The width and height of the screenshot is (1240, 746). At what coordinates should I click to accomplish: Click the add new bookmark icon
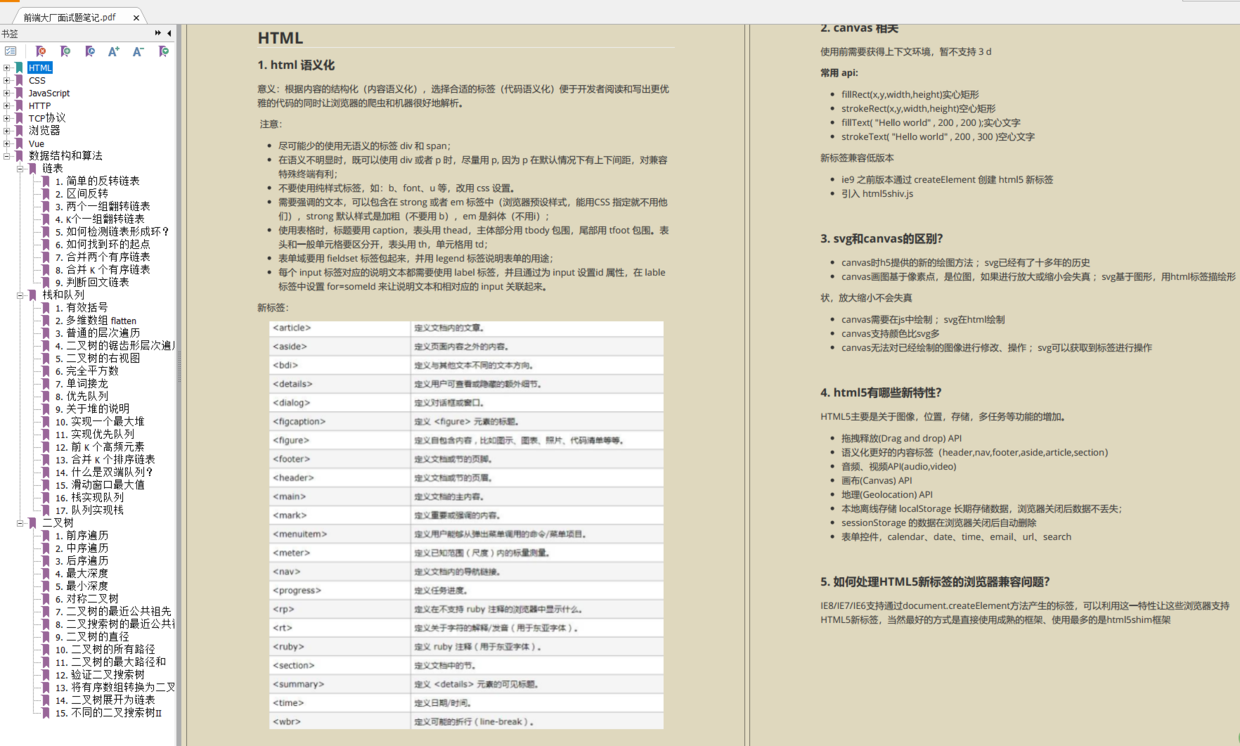click(x=65, y=51)
